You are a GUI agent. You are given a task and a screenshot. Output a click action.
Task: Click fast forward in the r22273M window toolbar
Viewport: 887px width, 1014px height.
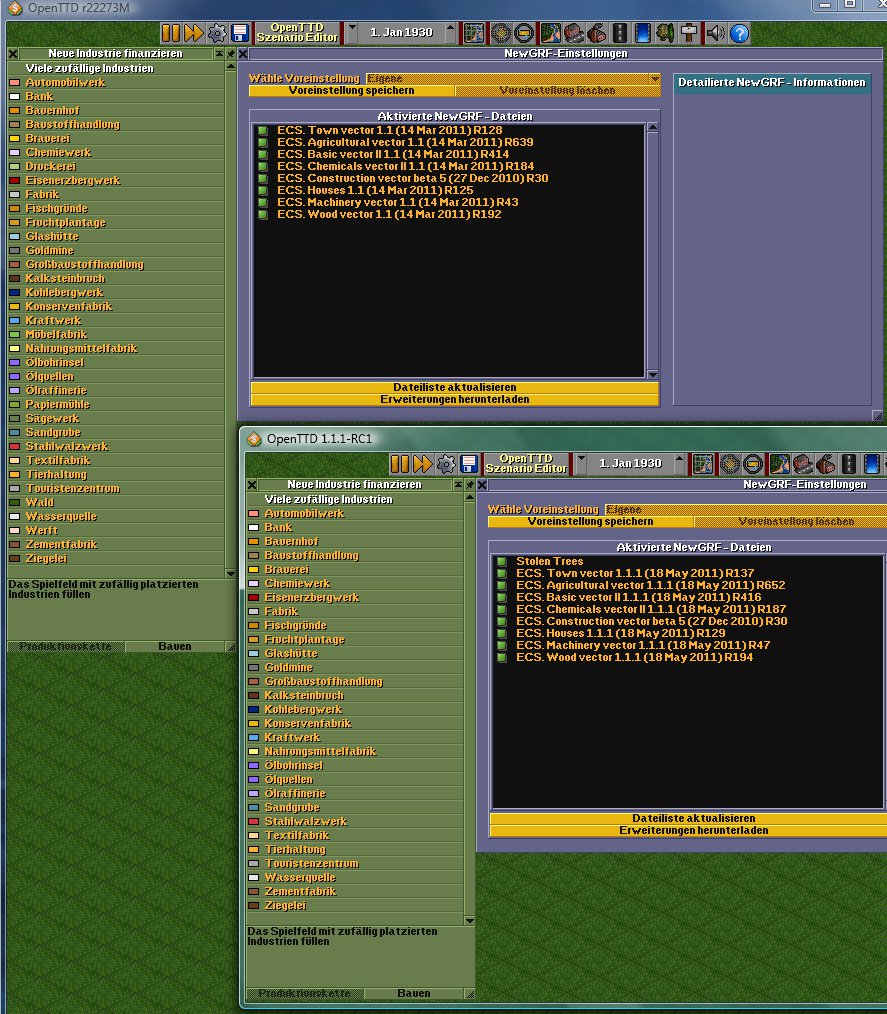click(x=193, y=33)
